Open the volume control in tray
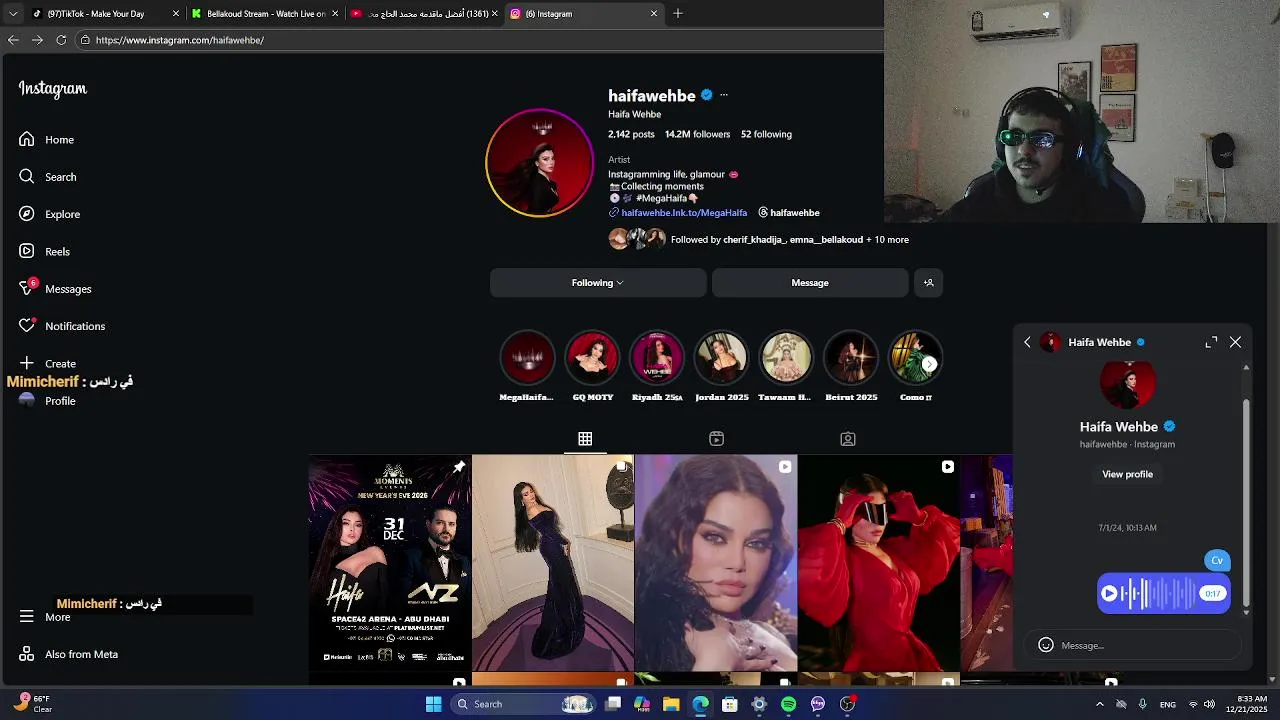Image resolution: width=1280 pixels, height=720 pixels. 1209,704
